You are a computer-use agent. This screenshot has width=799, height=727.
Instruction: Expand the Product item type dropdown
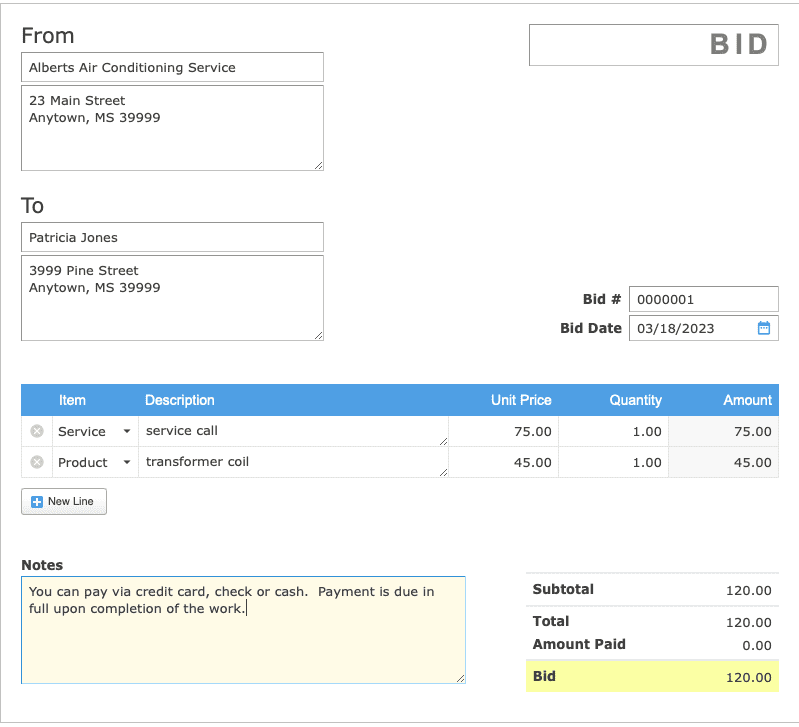pos(127,463)
